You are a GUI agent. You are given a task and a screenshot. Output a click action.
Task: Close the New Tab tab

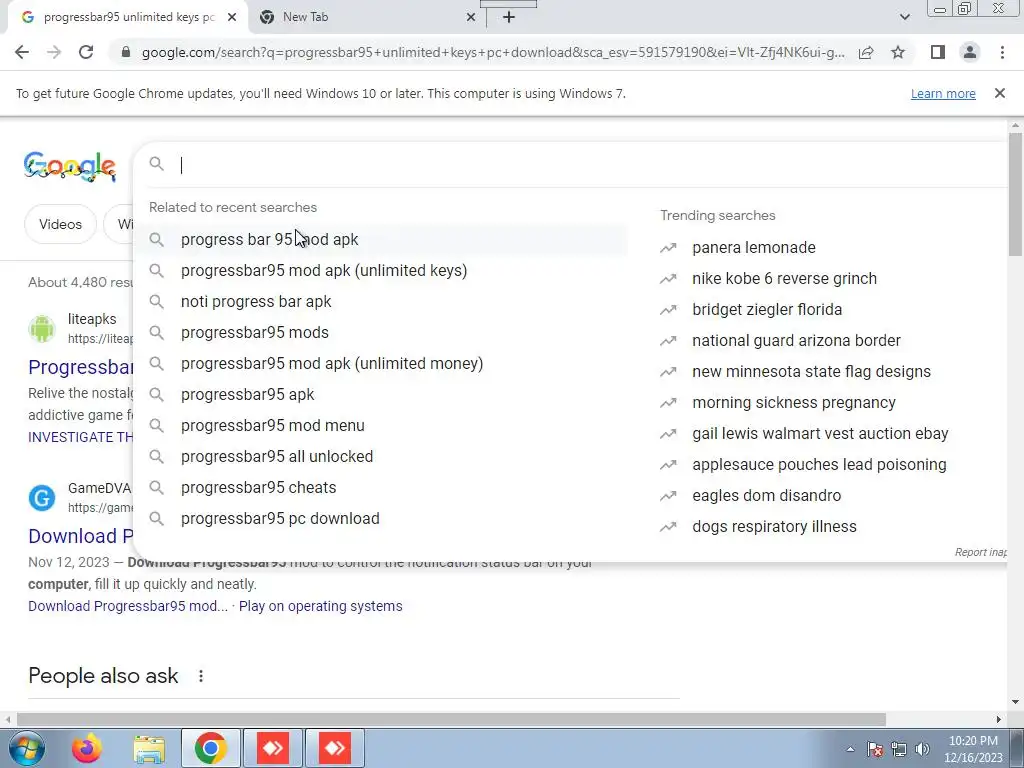click(471, 17)
